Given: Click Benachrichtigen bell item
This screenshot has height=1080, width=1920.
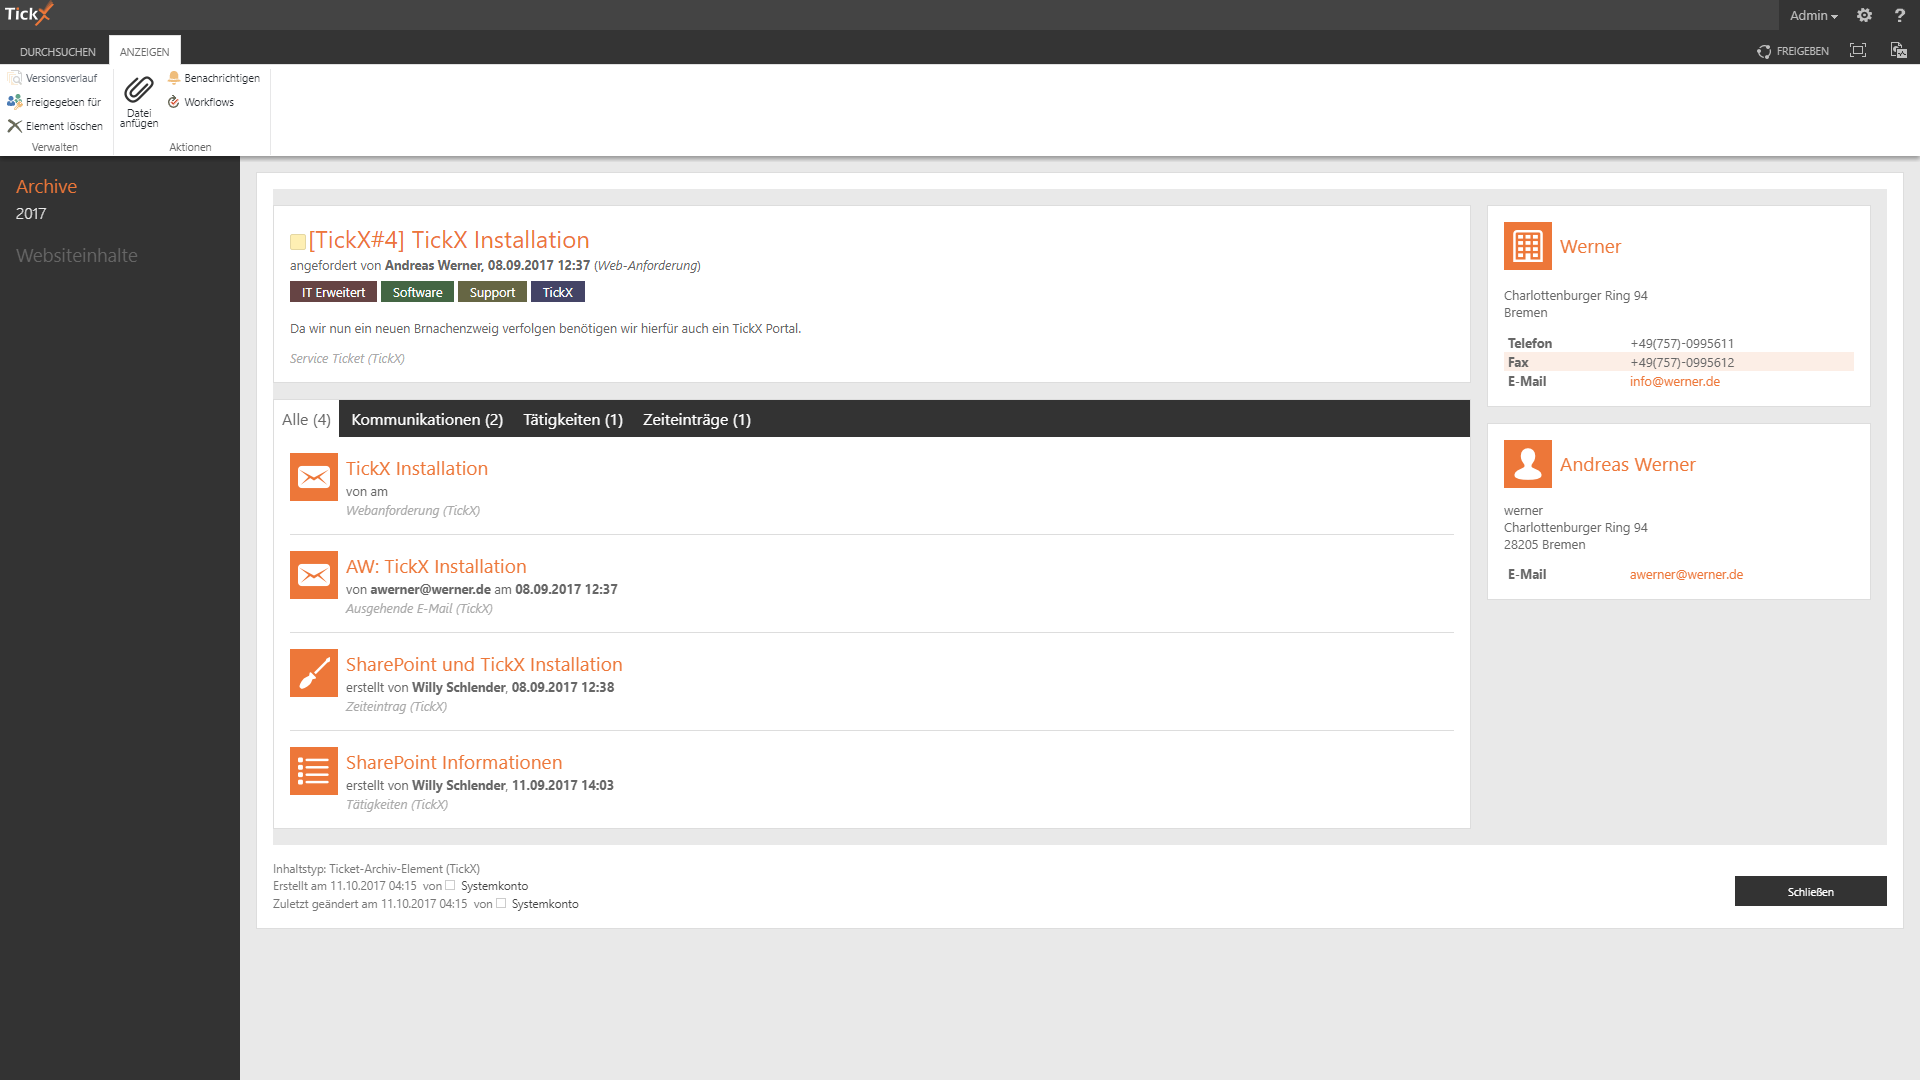Looking at the screenshot, I should coord(214,78).
